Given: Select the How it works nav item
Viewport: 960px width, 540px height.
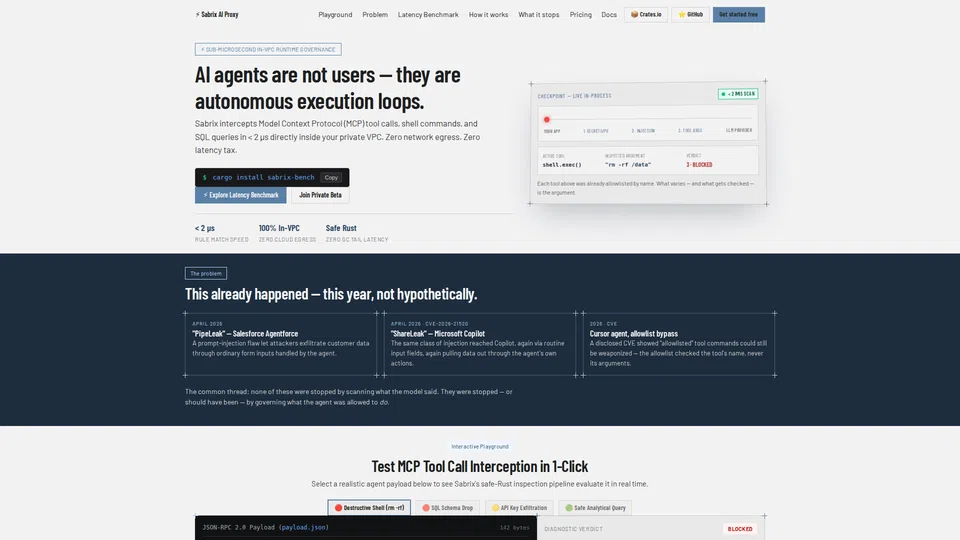Looking at the screenshot, I should 488,14.
